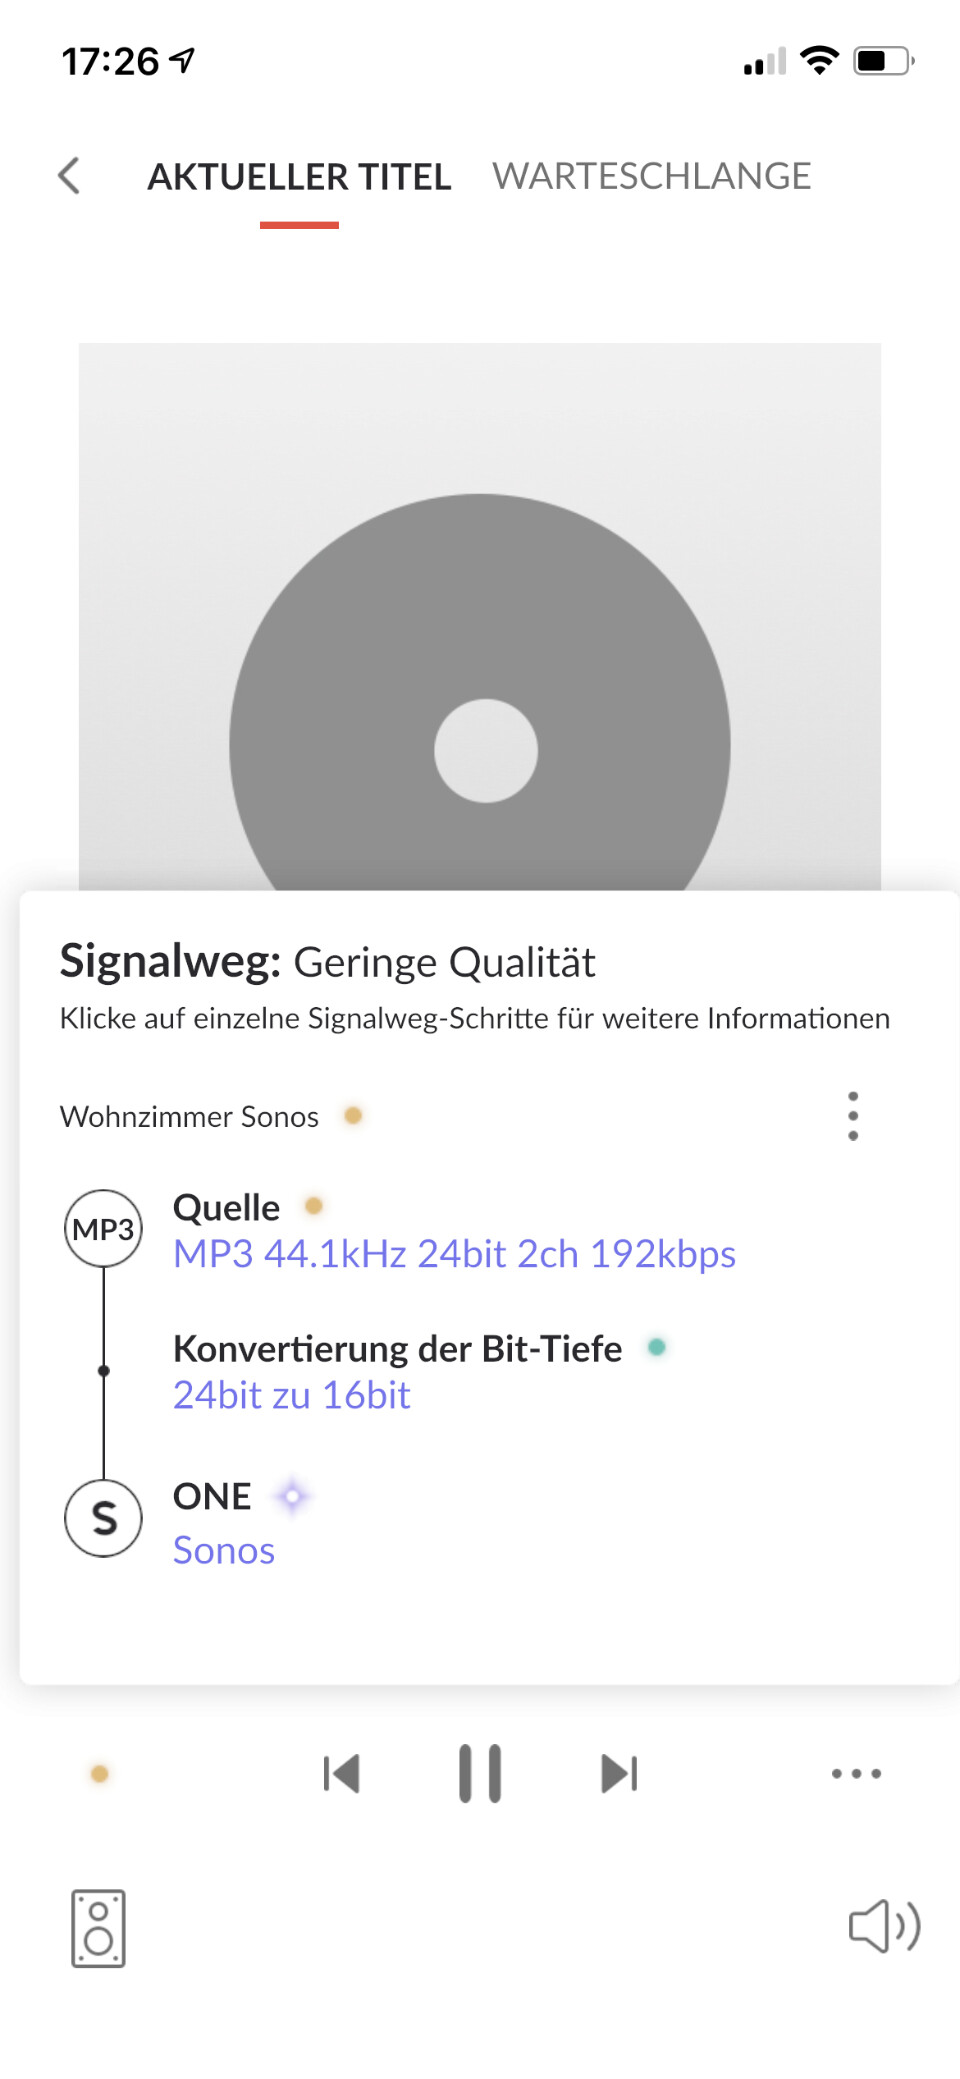Switch to the Warteschlange tab
This screenshot has height=2079, width=960.
(x=651, y=176)
